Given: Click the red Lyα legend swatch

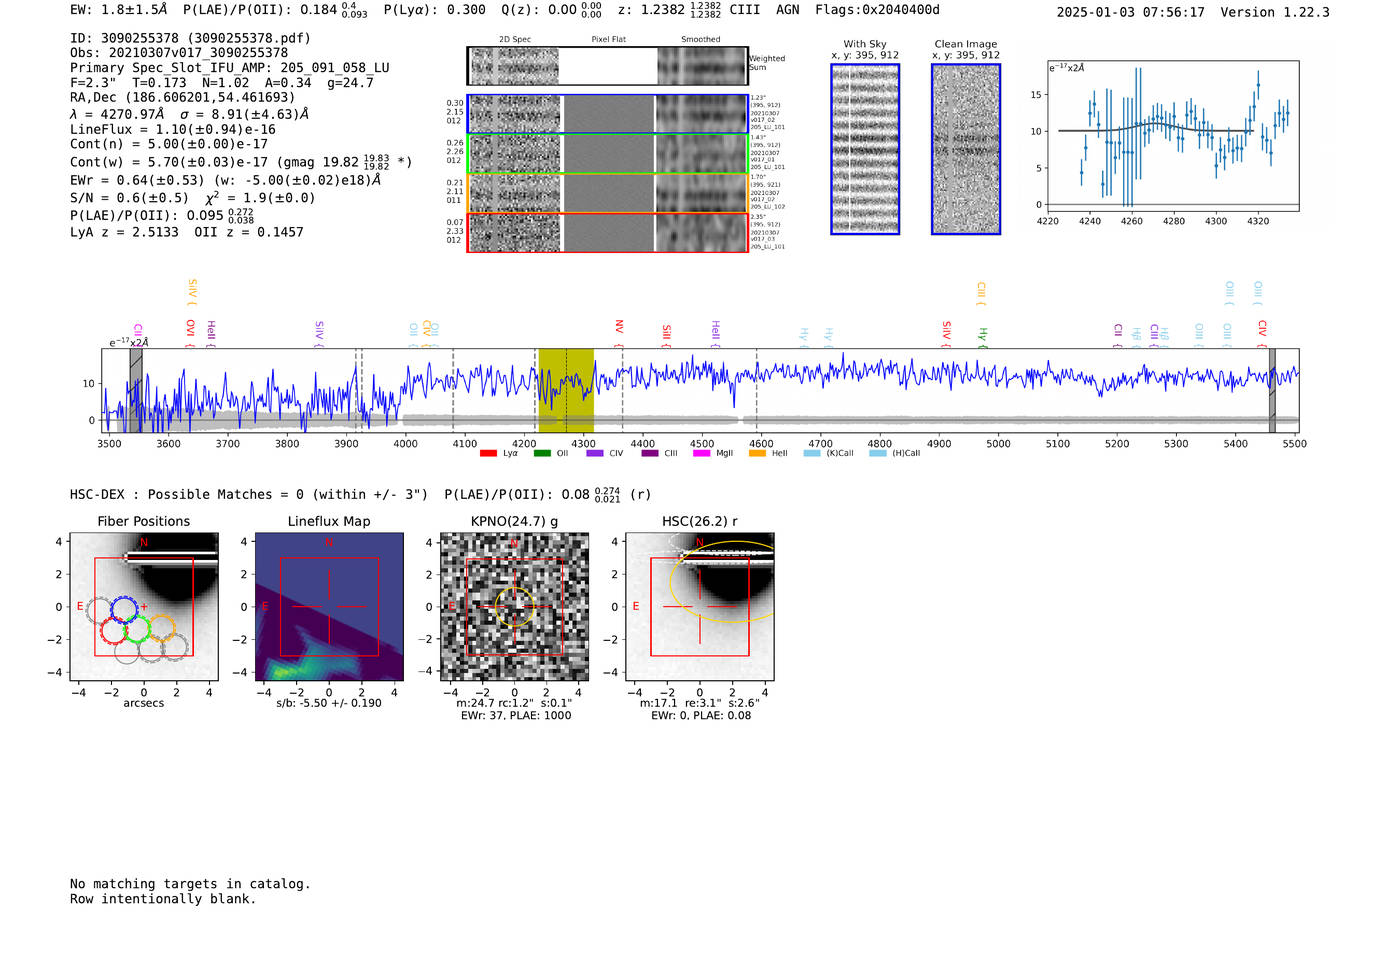Looking at the screenshot, I should tap(488, 453).
